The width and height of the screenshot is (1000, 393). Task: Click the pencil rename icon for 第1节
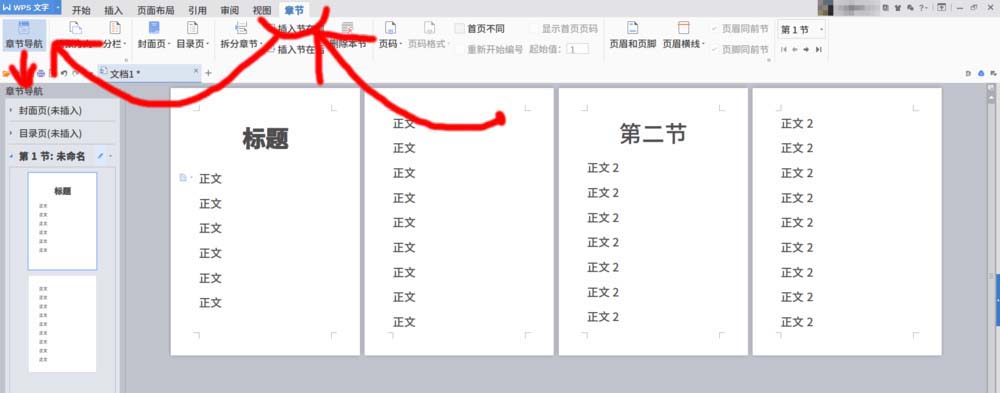point(99,156)
